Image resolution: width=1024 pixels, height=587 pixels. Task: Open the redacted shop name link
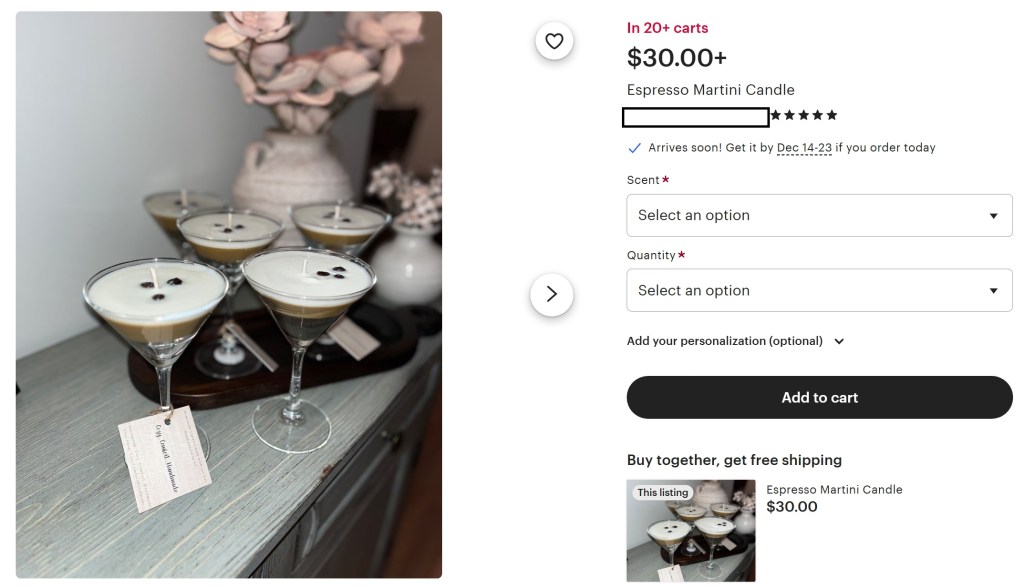click(695, 117)
